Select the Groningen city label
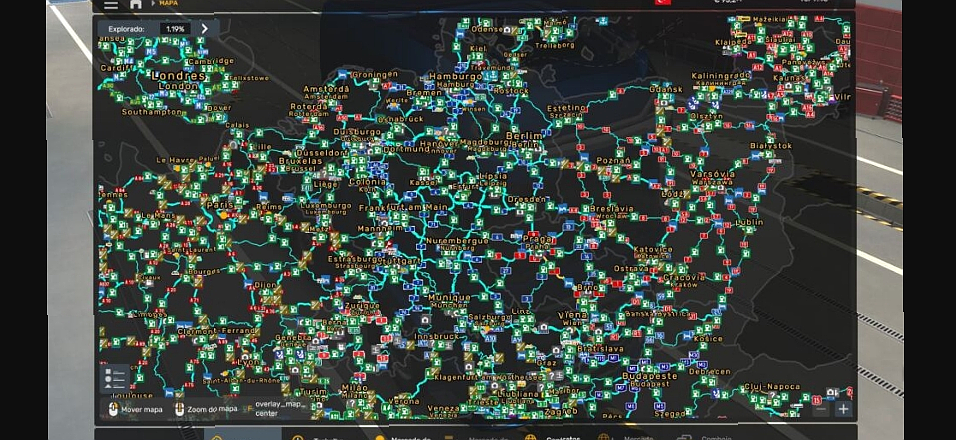The width and height of the screenshot is (956, 440). (375, 74)
